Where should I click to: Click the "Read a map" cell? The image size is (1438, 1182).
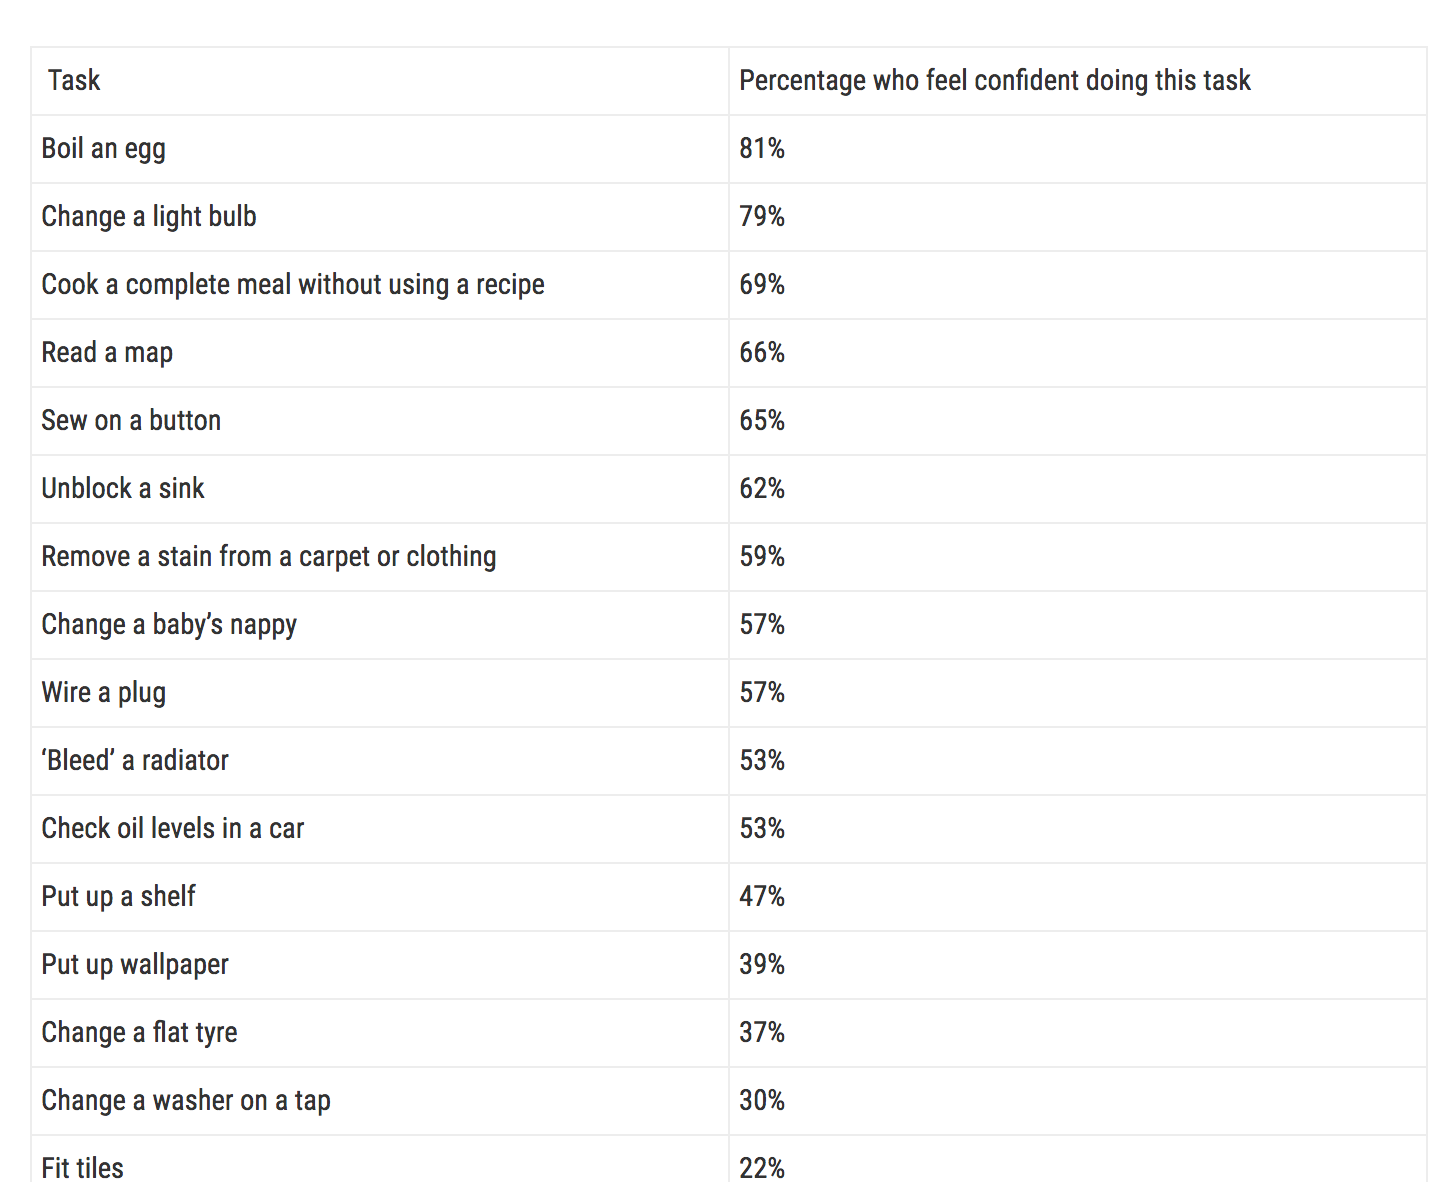107,353
